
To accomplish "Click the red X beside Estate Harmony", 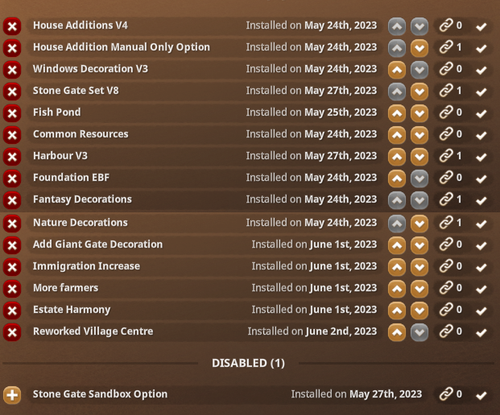I will (12, 310).
